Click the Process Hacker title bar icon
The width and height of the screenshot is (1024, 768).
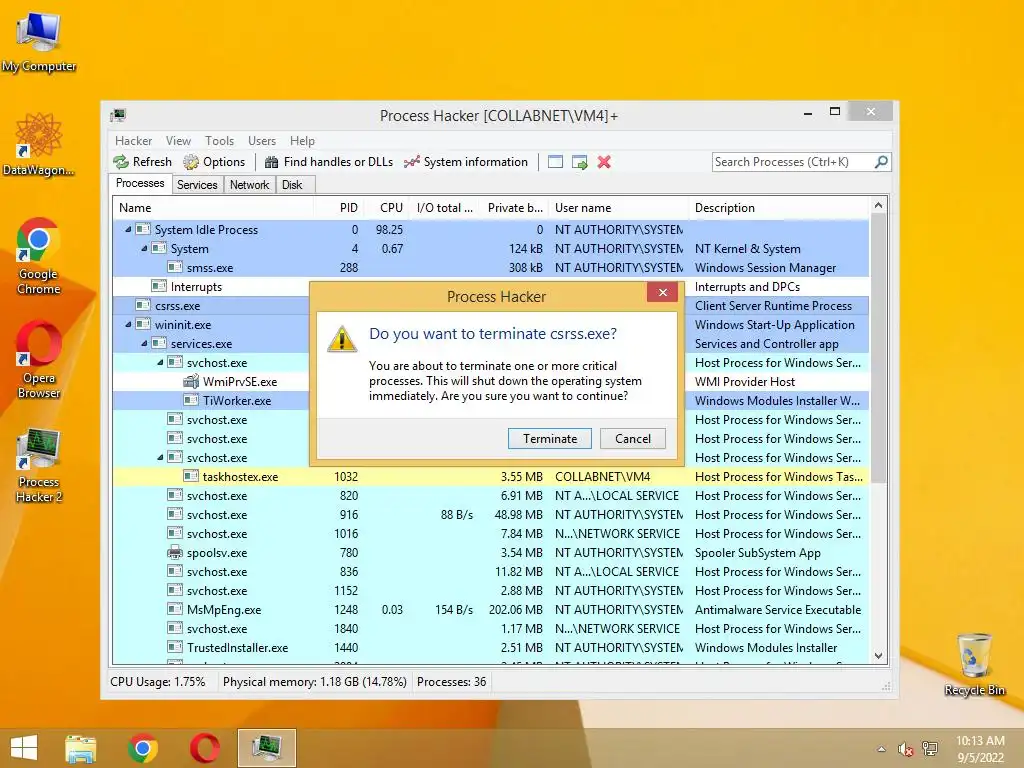click(x=118, y=116)
